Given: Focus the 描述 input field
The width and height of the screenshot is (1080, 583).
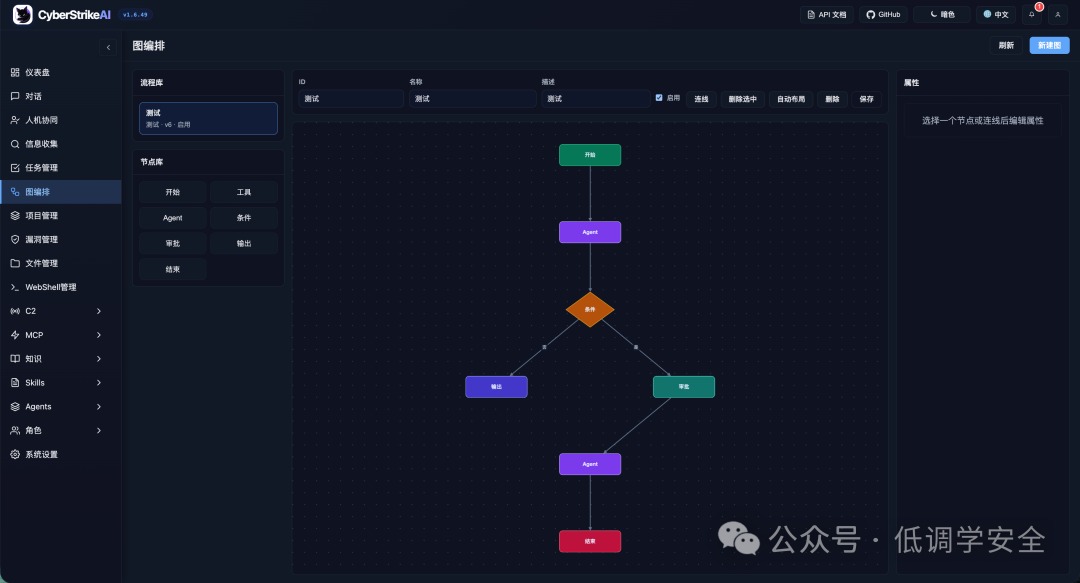Looking at the screenshot, I should point(595,99).
